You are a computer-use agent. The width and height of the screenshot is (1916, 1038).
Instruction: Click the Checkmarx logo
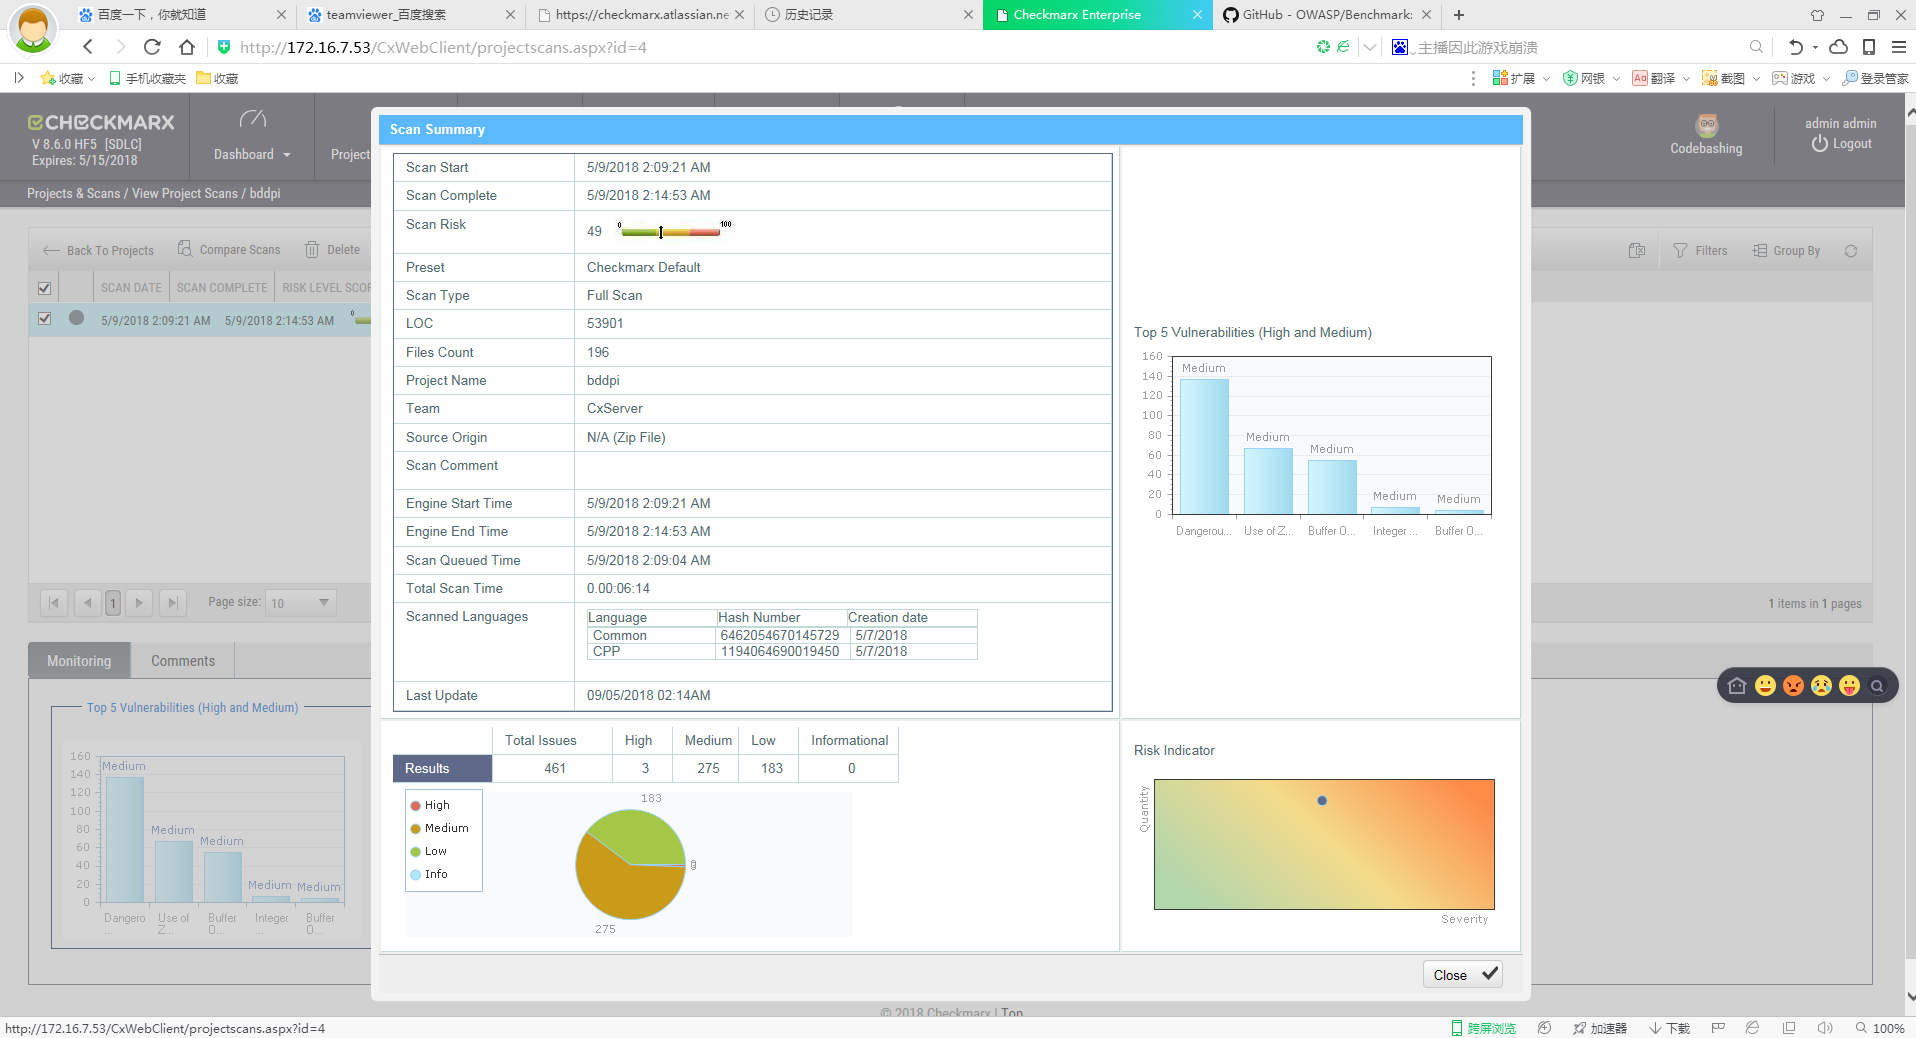101,122
